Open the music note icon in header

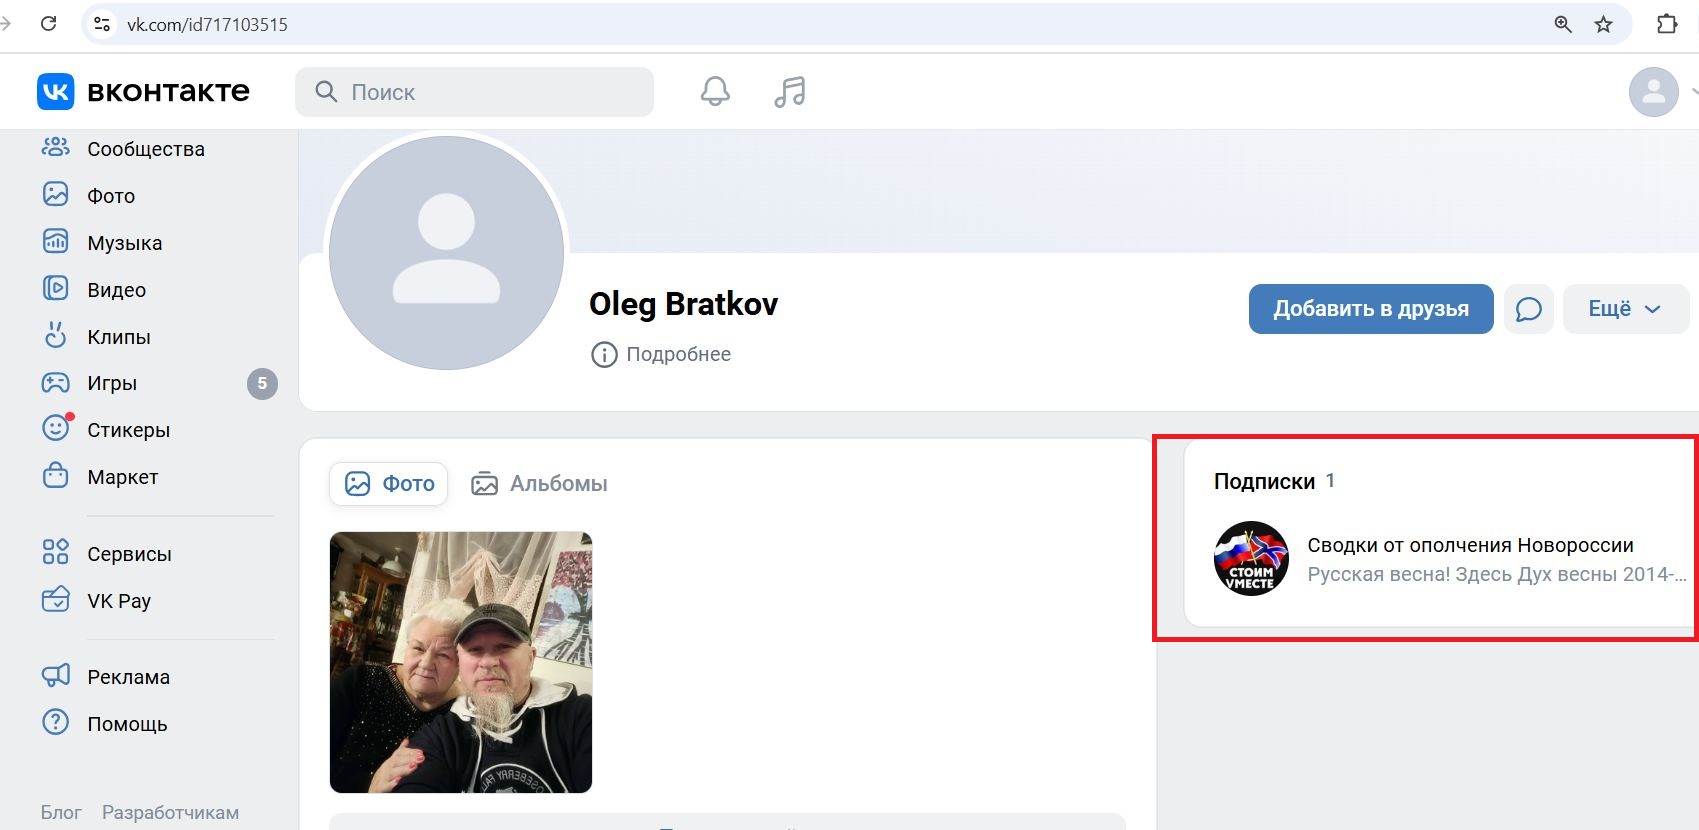point(790,92)
